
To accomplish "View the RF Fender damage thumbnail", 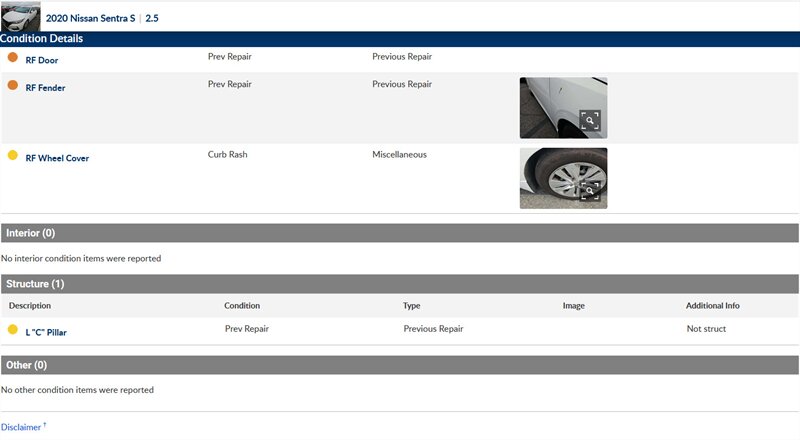I will (563, 108).
